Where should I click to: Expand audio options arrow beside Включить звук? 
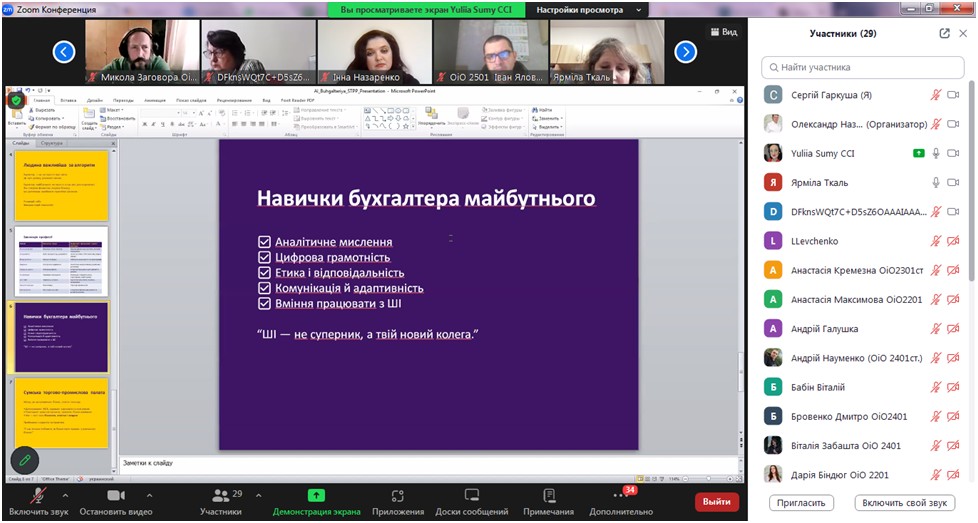pyautogui.click(x=66, y=495)
